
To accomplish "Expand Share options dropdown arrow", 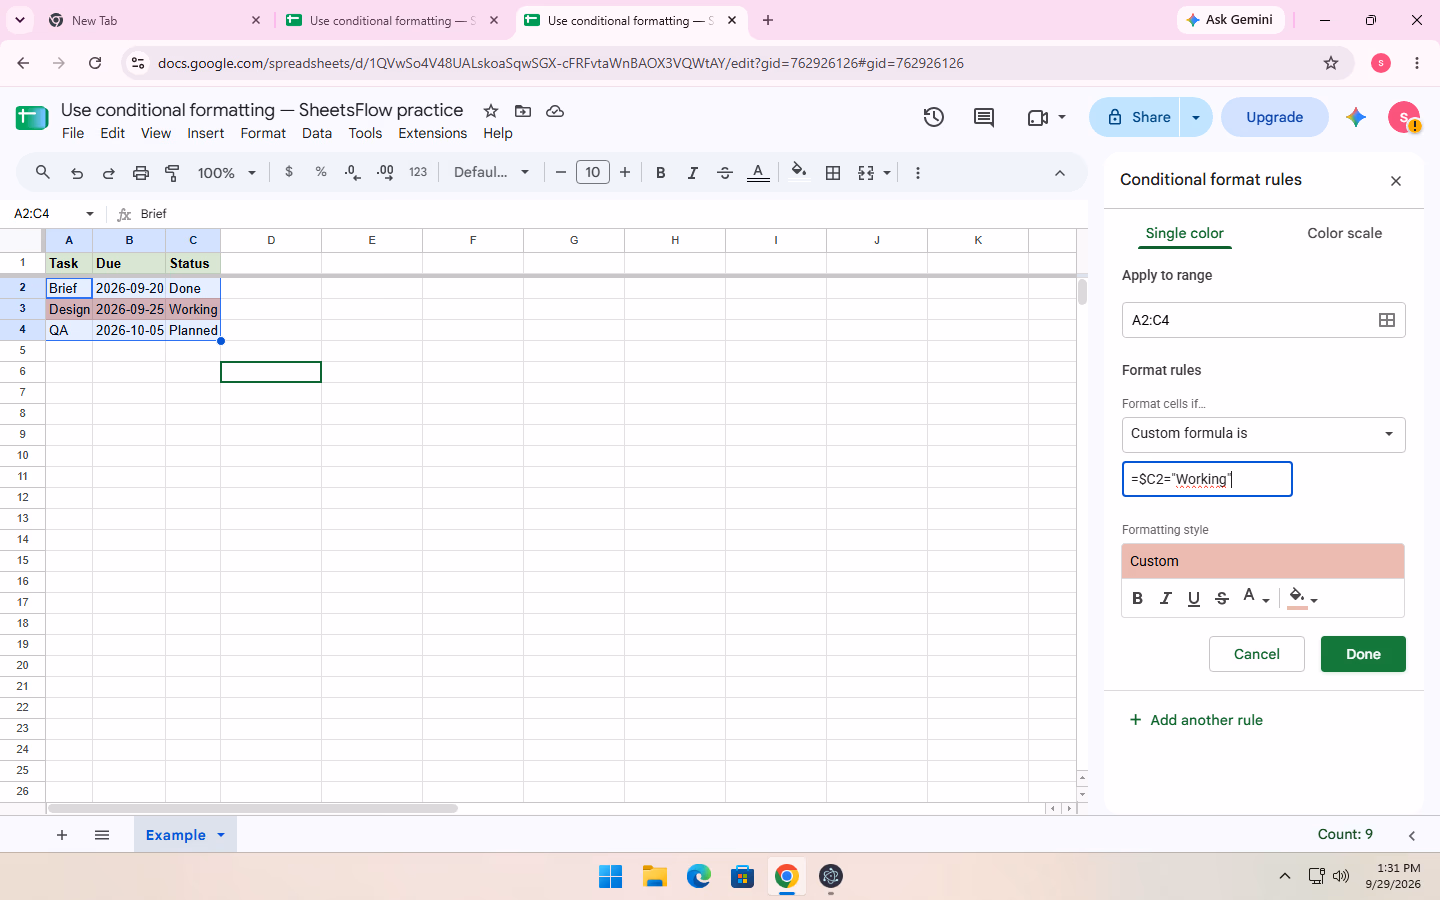I will pyautogui.click(x=1196, y=117).
